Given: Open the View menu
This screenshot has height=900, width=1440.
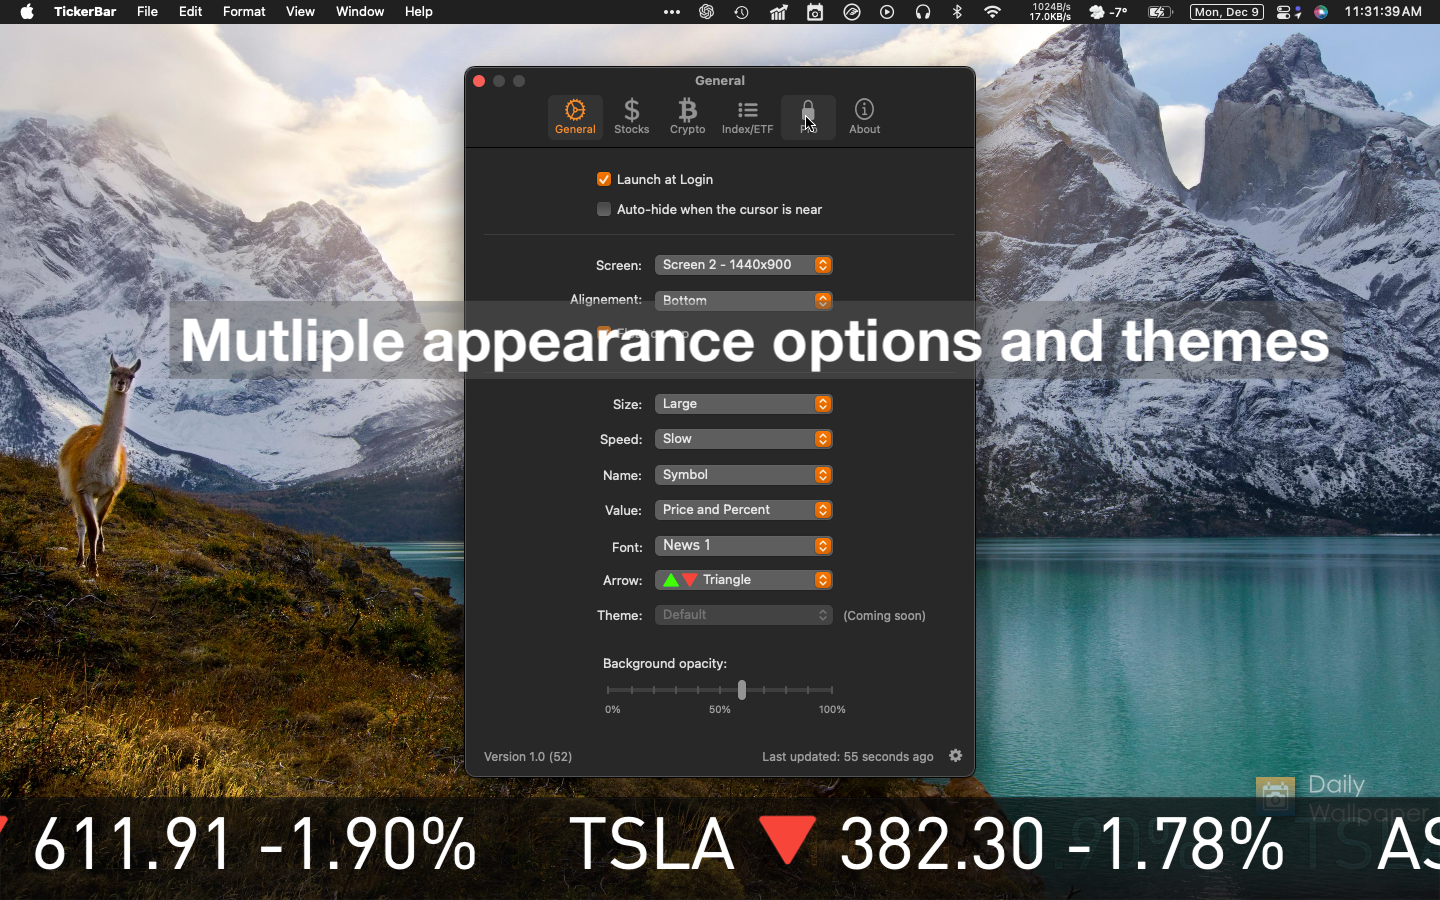Looking at the screenshot, I should coord(300,12).
